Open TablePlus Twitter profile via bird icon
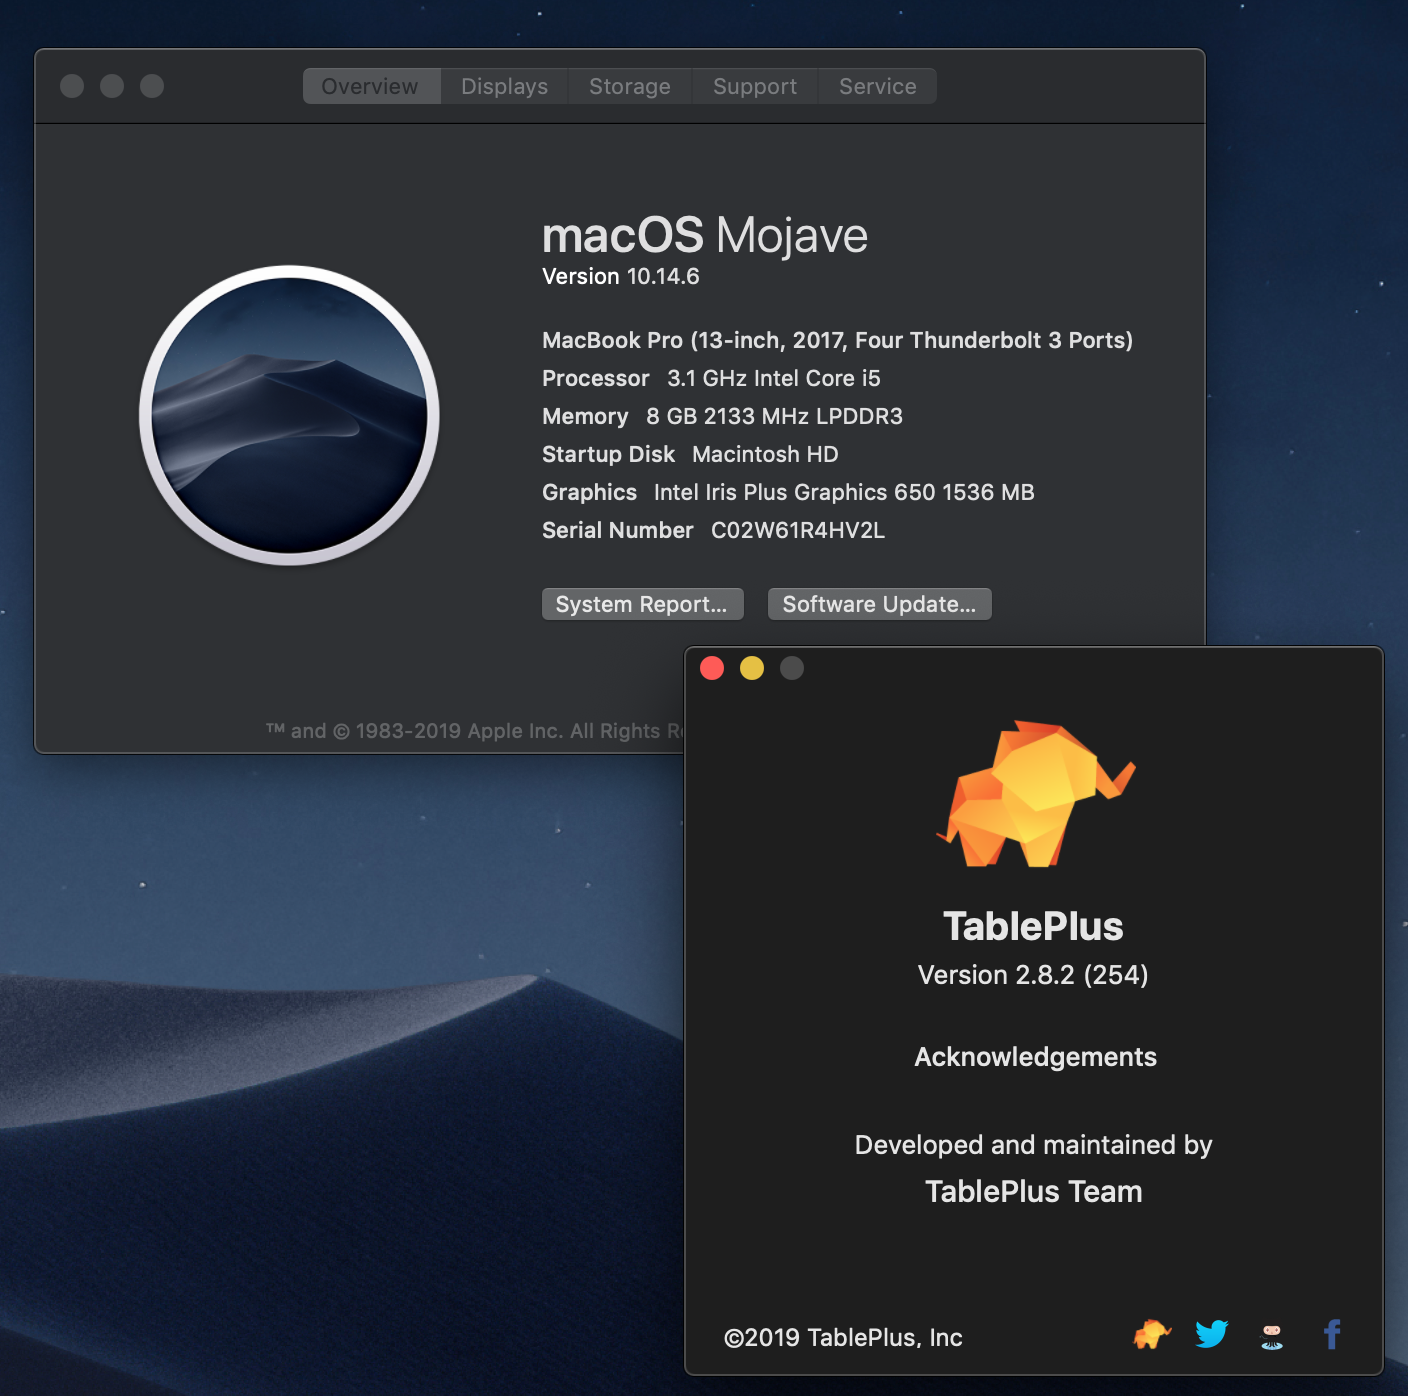 click(1211, 1334)
